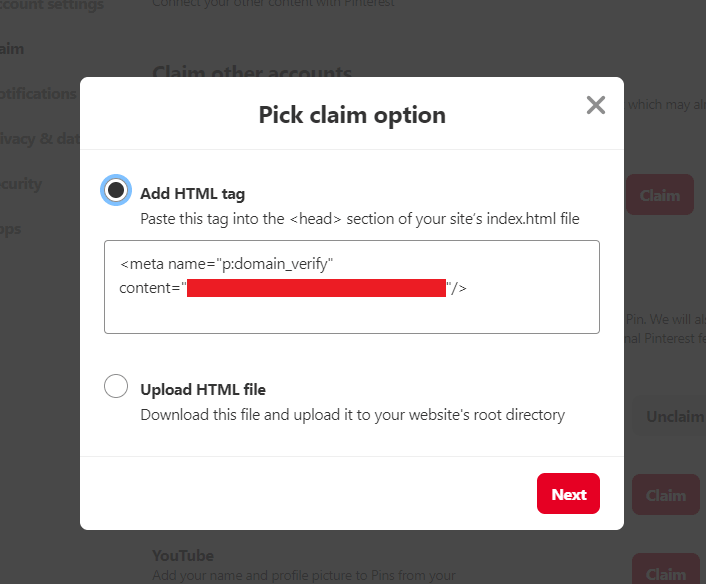Click the "Upload HTML file" label text
Viewport: 706px width, 586px height.
coord(203,390)
